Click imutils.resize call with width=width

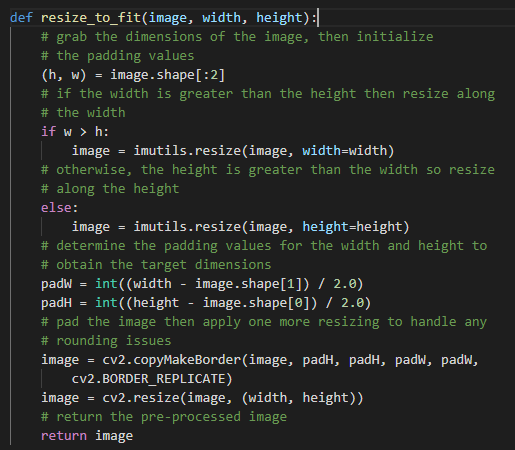click(264, 151)
